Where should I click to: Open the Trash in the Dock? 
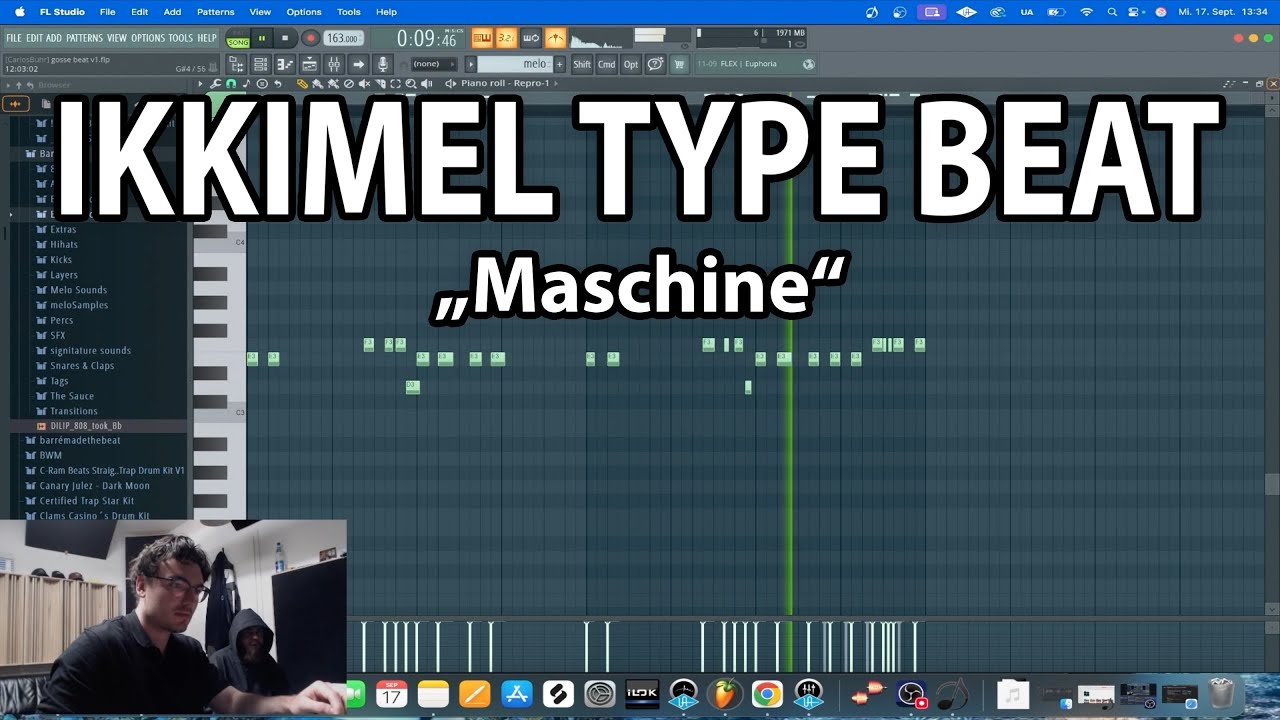[x=1221, y=694]
